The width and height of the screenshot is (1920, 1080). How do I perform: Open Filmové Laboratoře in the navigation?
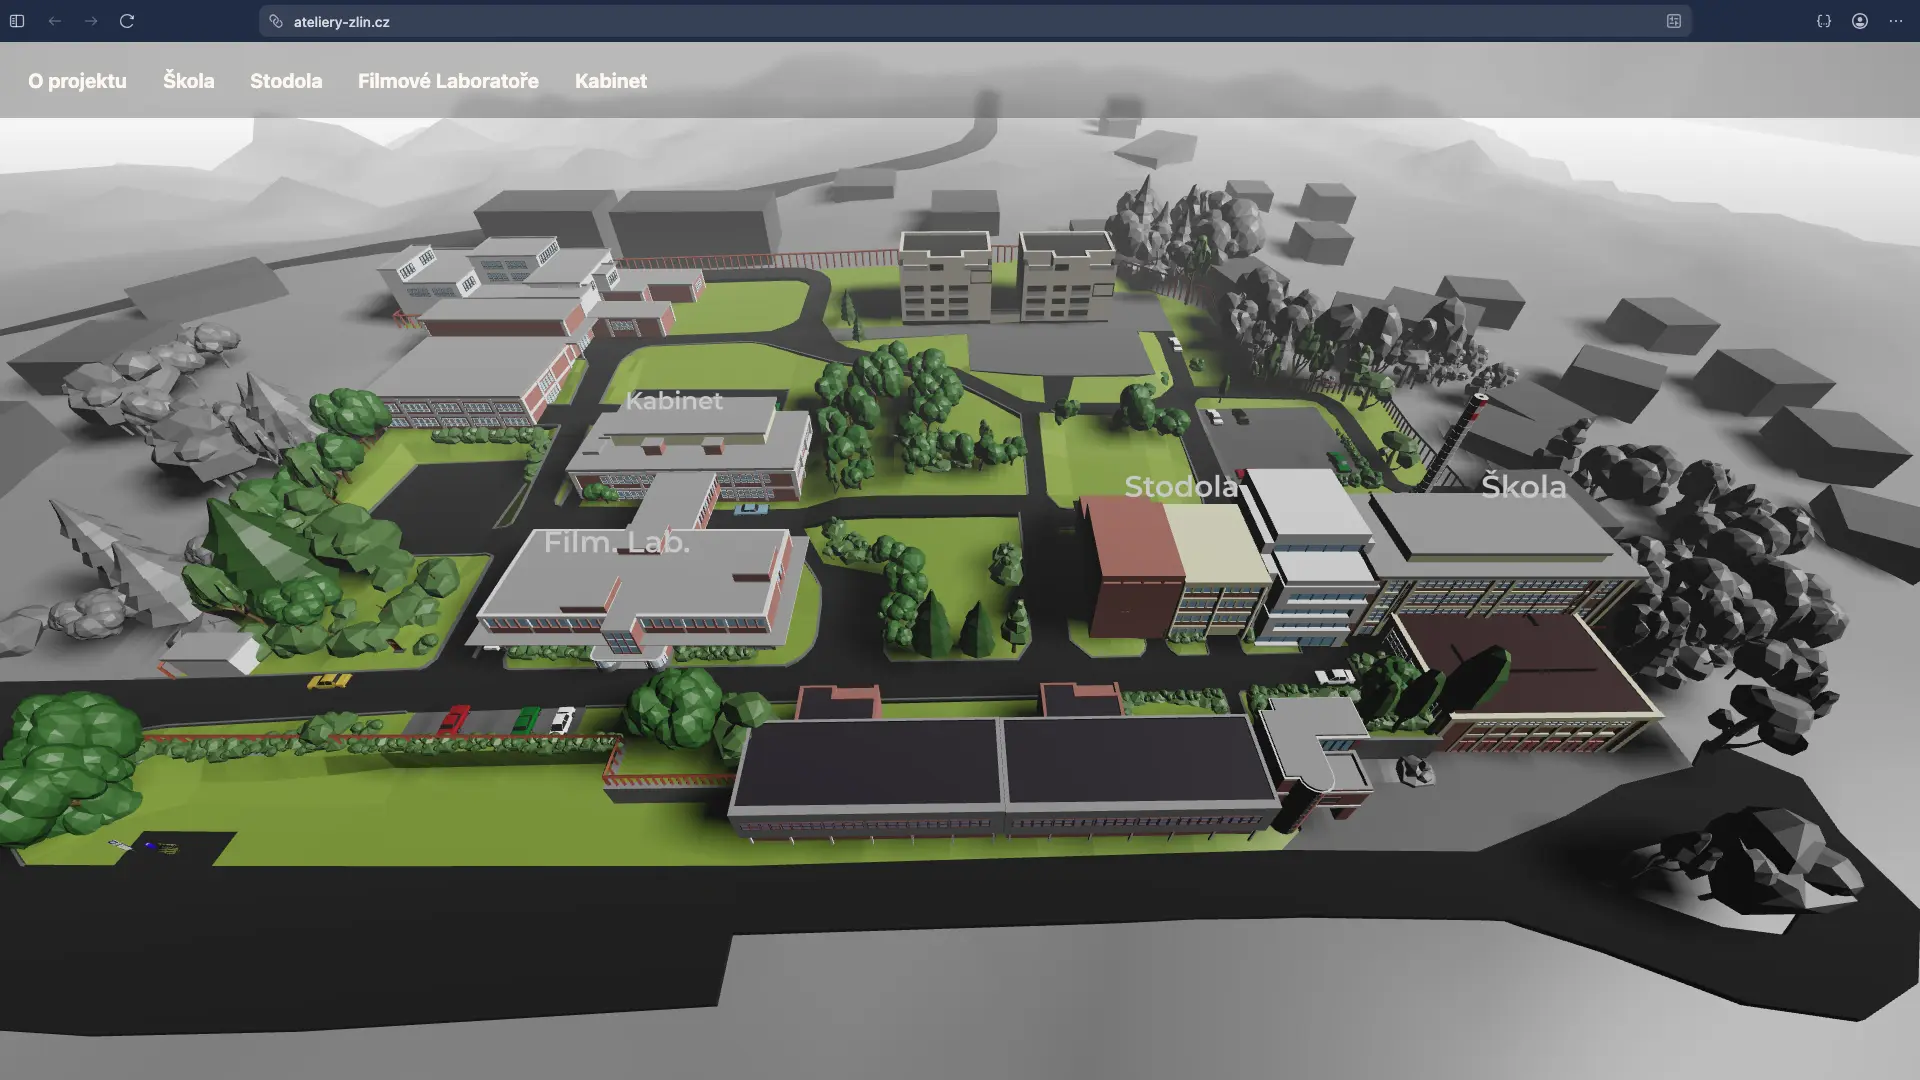[x=448, y=81]
